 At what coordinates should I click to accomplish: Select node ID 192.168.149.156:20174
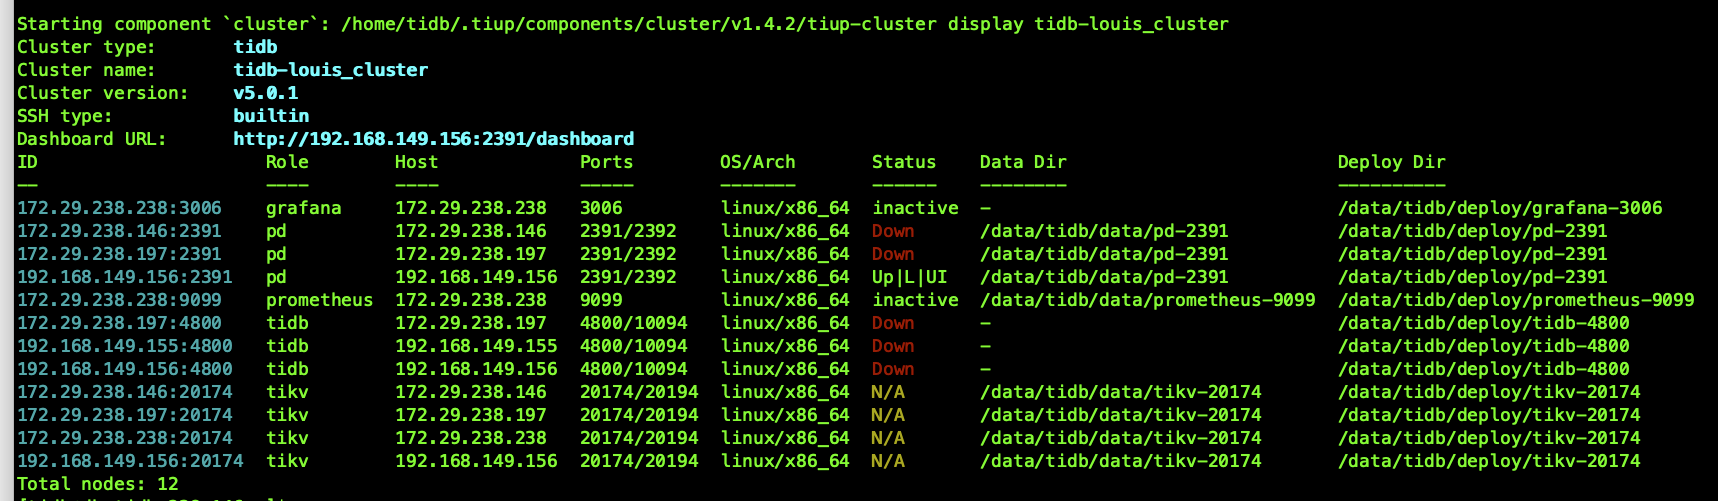tap(130, 461)
